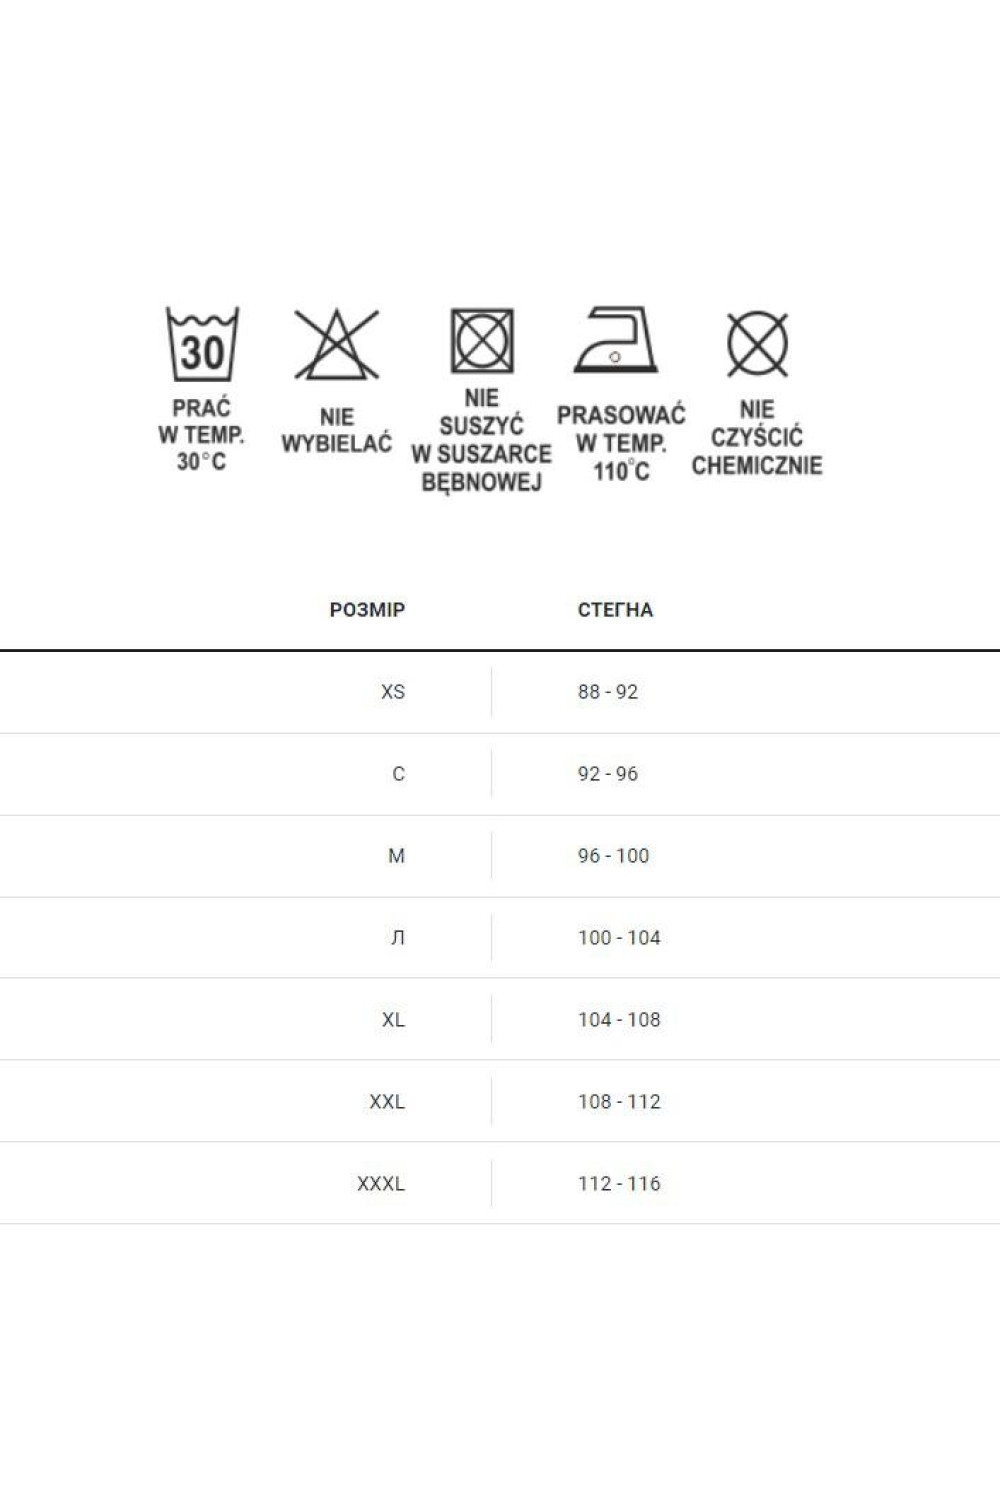The height and width of the screenshot is (1500, 1000).
Task: Click the NIE WYBIELAĆ label
Action: coord(337,431)
